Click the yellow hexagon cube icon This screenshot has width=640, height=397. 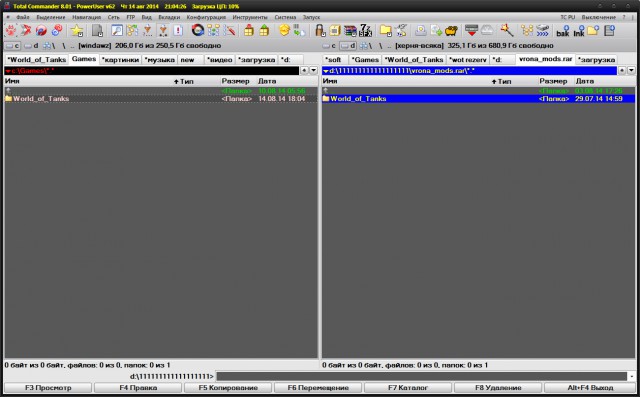pos(284,31)
